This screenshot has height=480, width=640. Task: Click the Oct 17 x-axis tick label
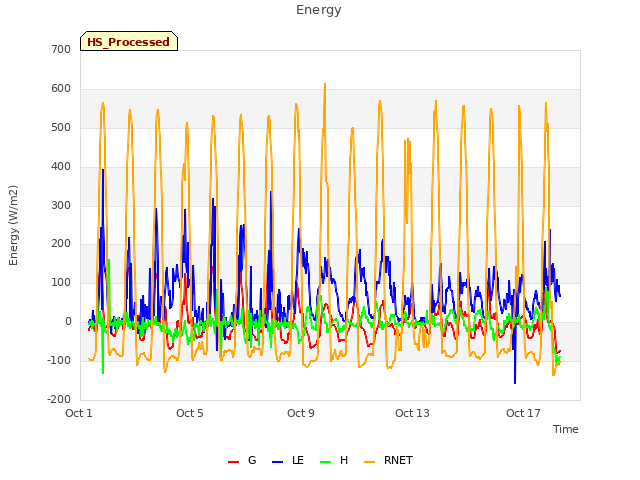523,413
